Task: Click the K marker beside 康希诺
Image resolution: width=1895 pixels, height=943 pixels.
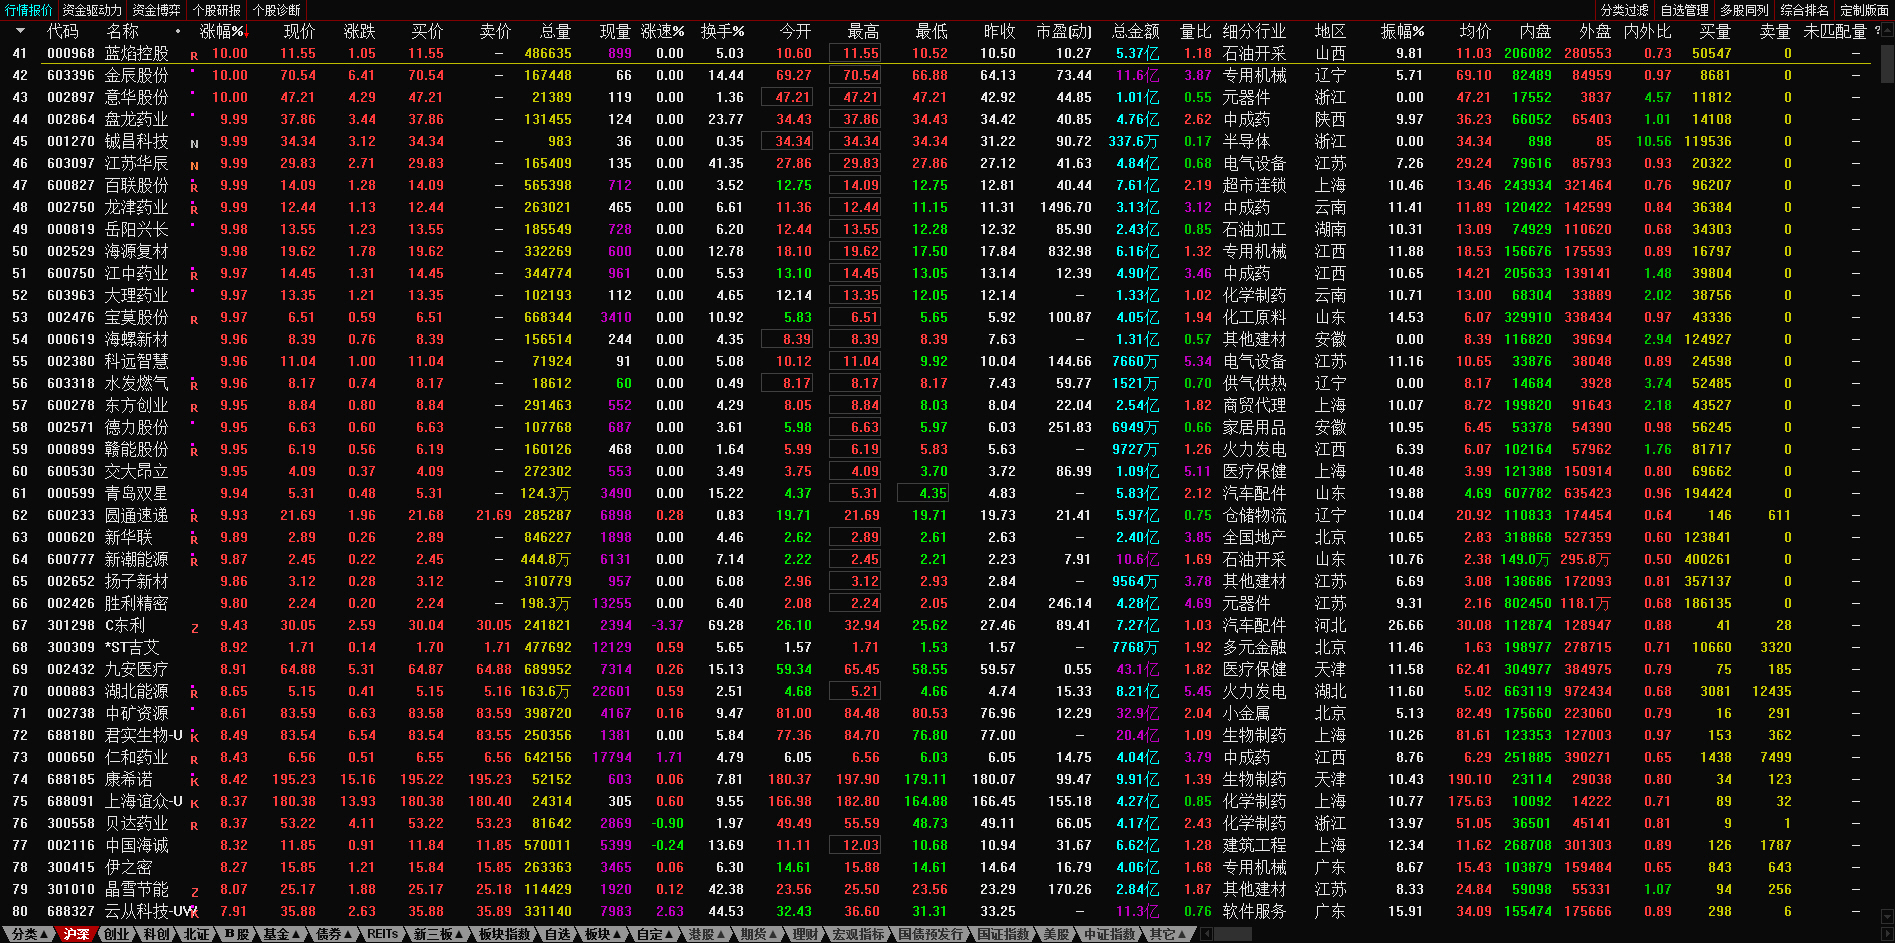Action: (194, 782)
